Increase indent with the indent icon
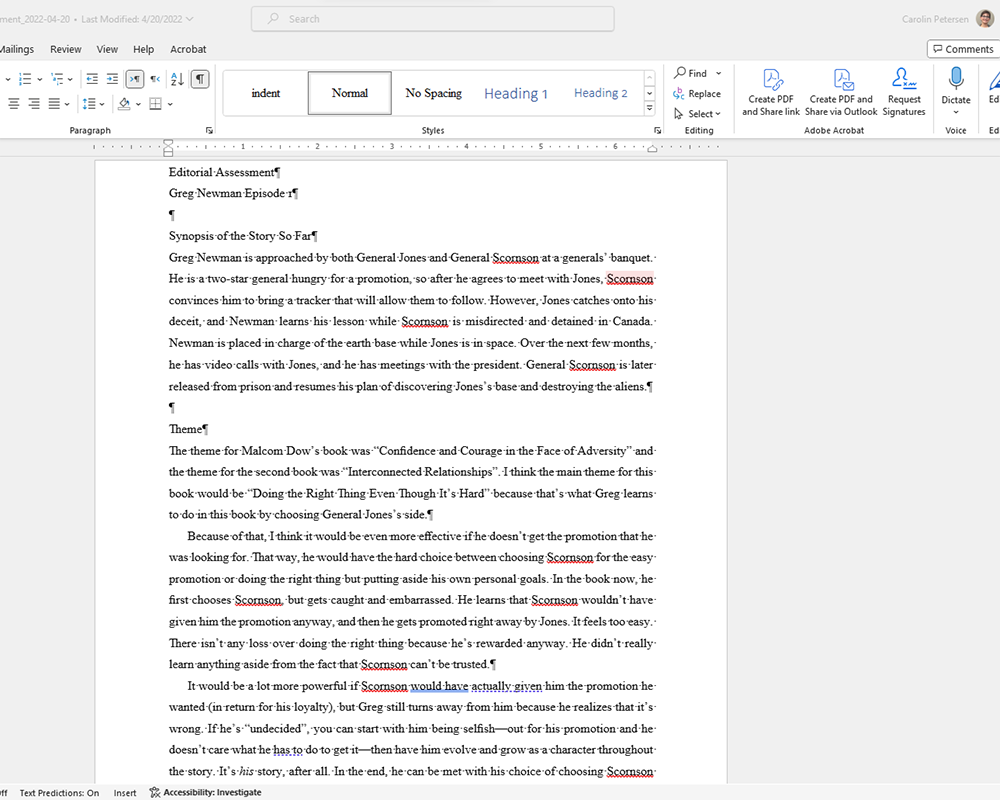 (112, 79)
